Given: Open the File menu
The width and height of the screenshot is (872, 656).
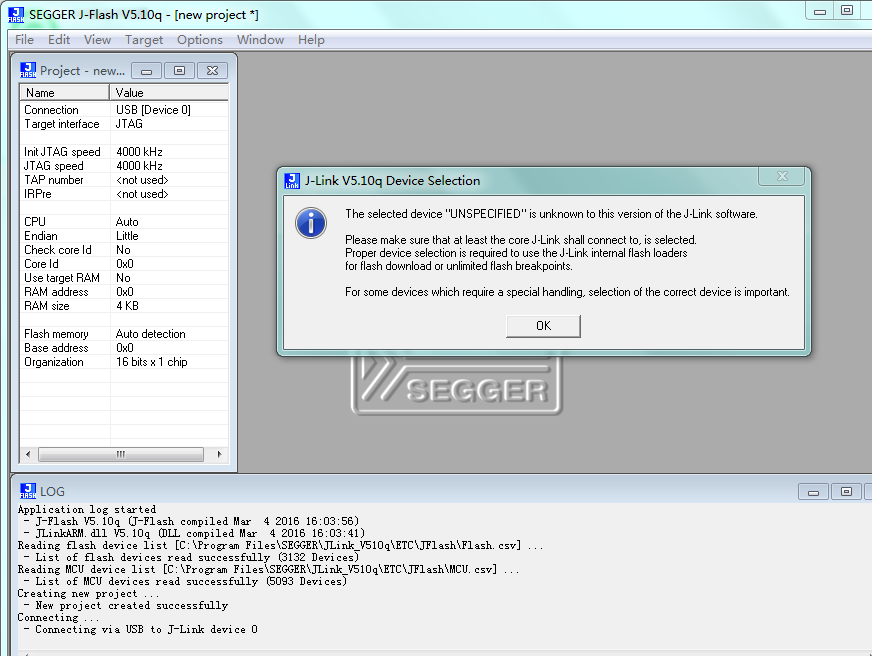Looking at the screenshot, I should click(24, 40).
